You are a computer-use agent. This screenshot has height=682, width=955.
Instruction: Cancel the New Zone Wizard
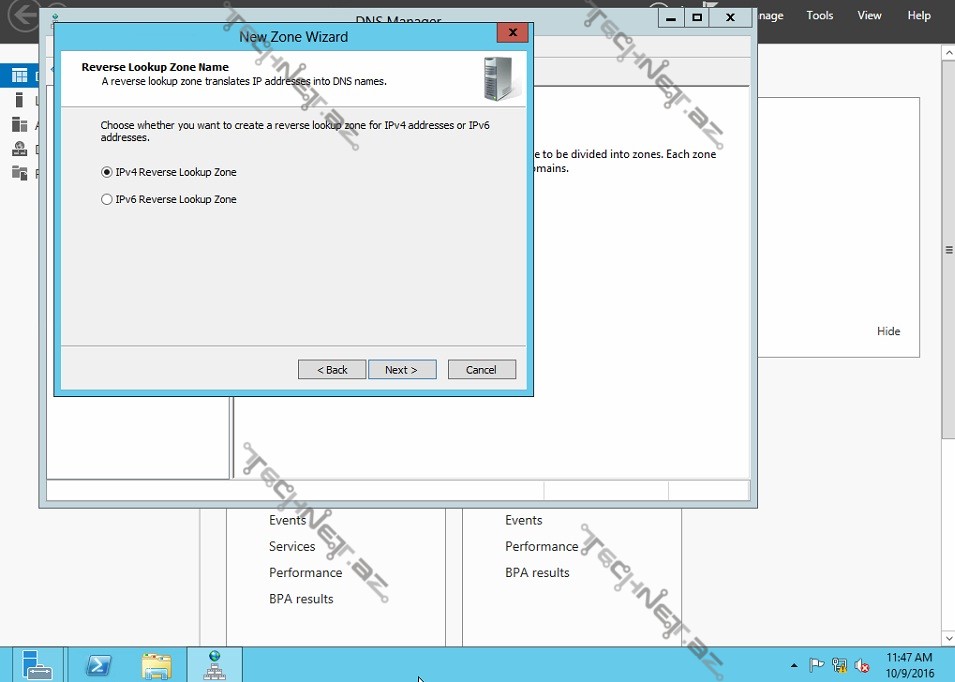click(481, 370)
